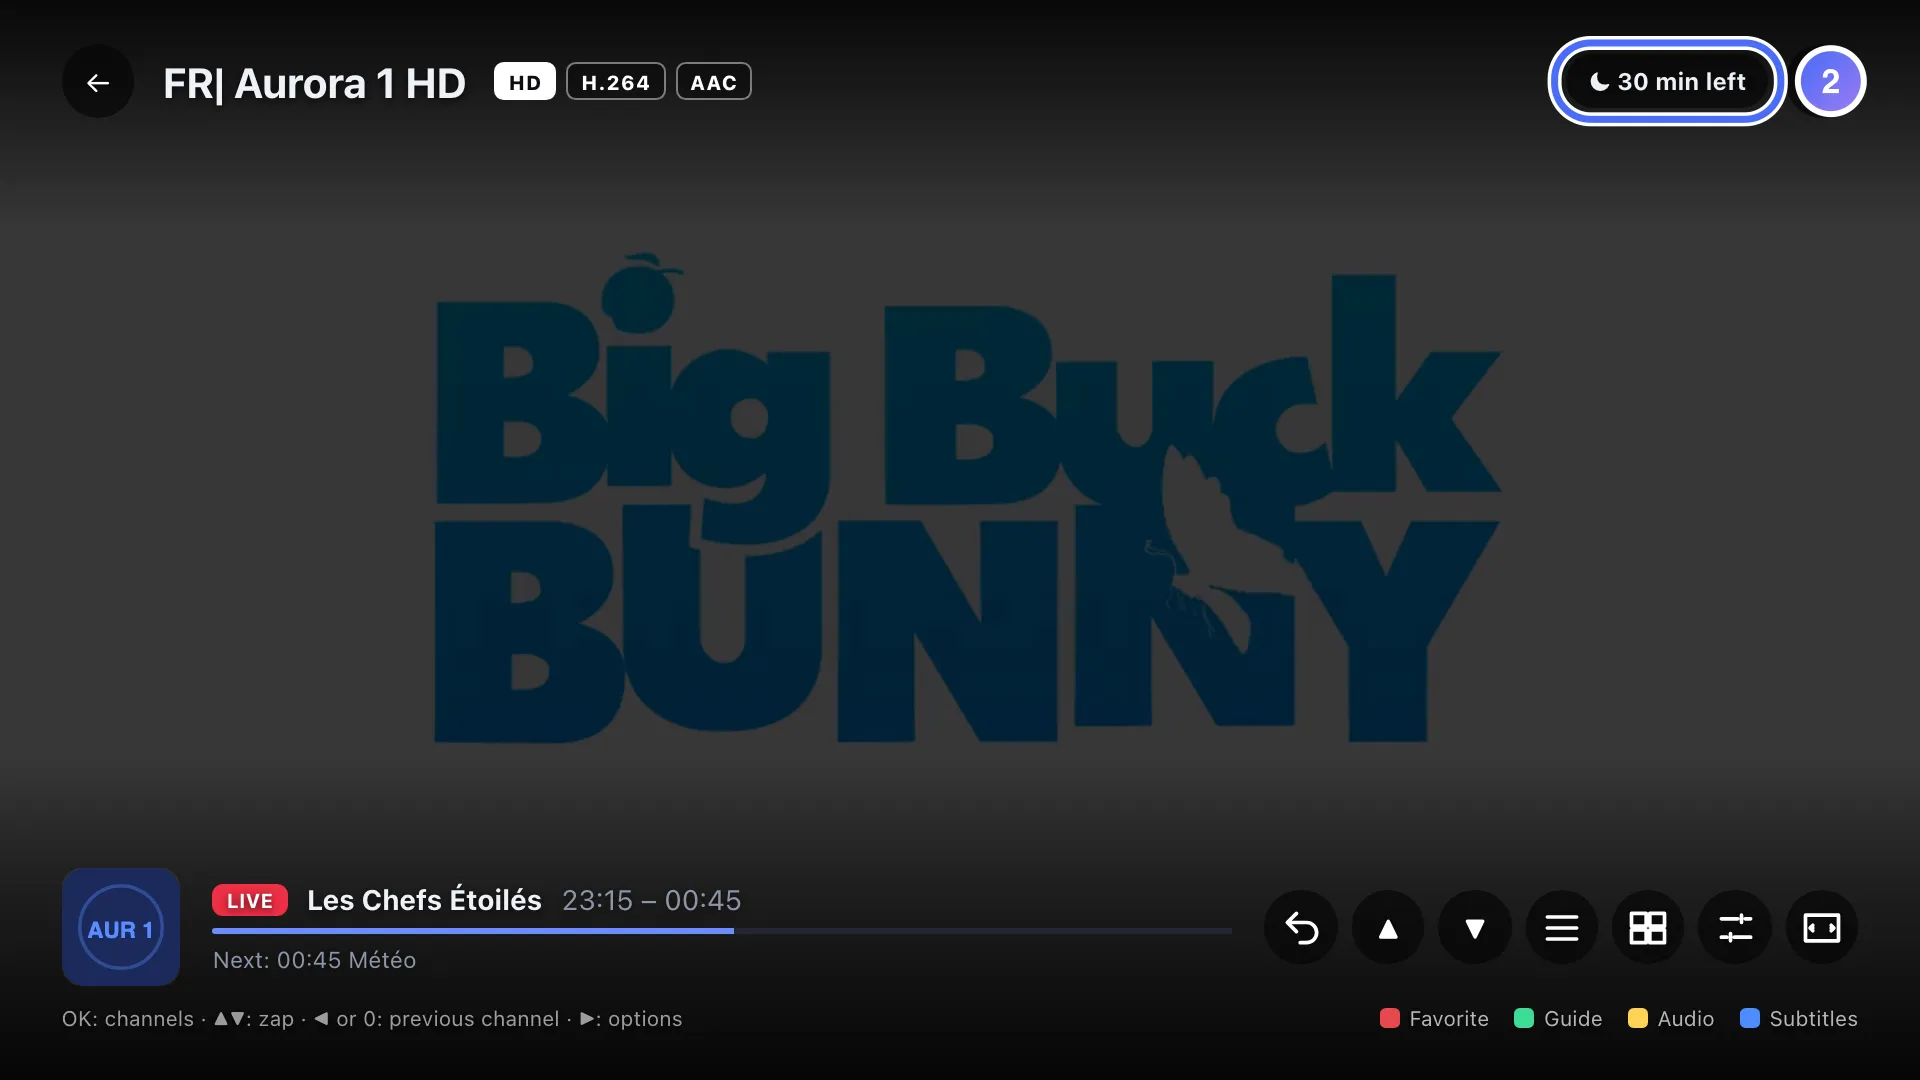Open the playback options sliders
Viewport: 1920px width, 1080px height.
tap(1735, 928)
